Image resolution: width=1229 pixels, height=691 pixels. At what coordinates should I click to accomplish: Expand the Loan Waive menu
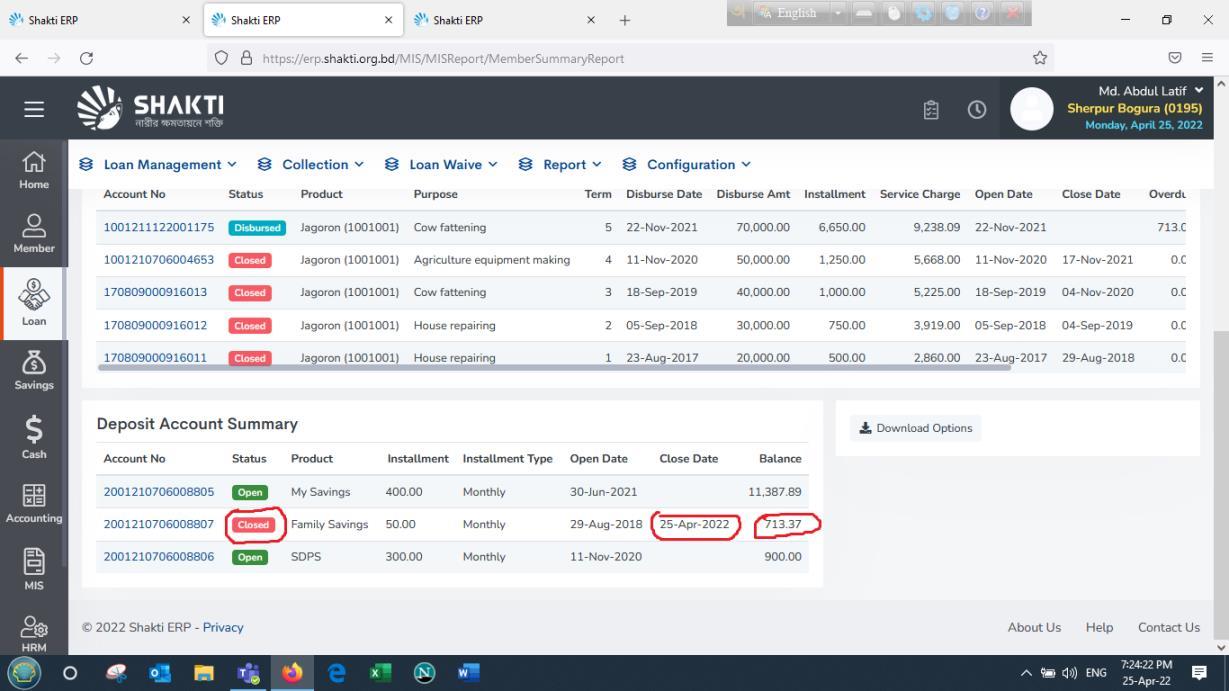click(441, 165)
